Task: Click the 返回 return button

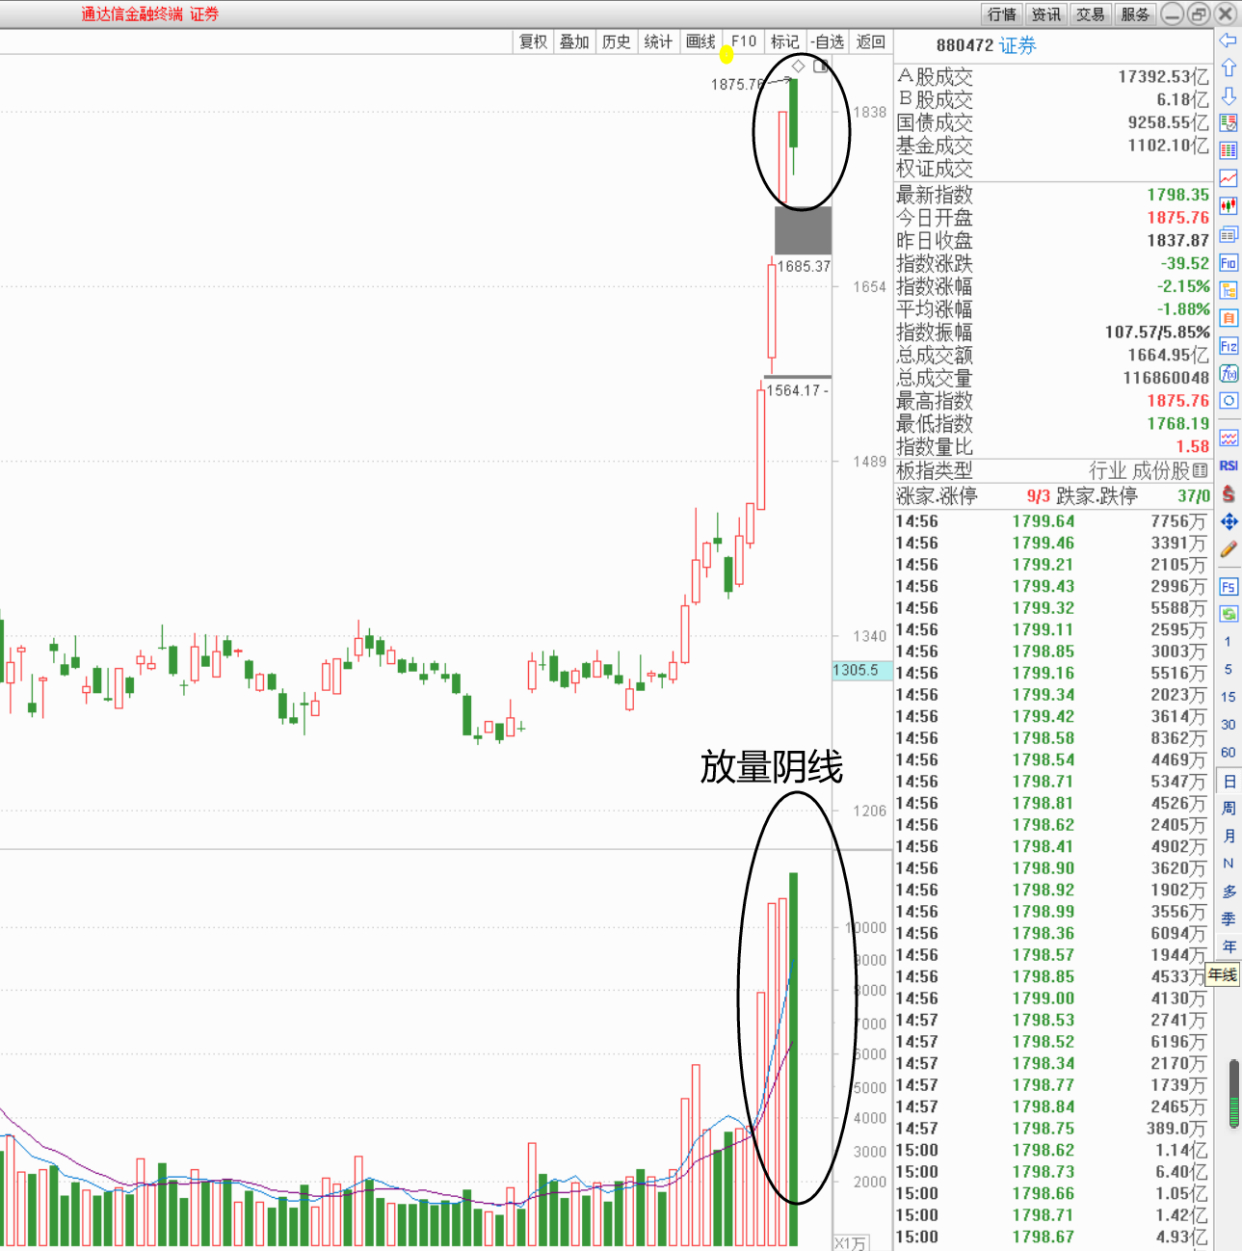Action: pos(871,42)
